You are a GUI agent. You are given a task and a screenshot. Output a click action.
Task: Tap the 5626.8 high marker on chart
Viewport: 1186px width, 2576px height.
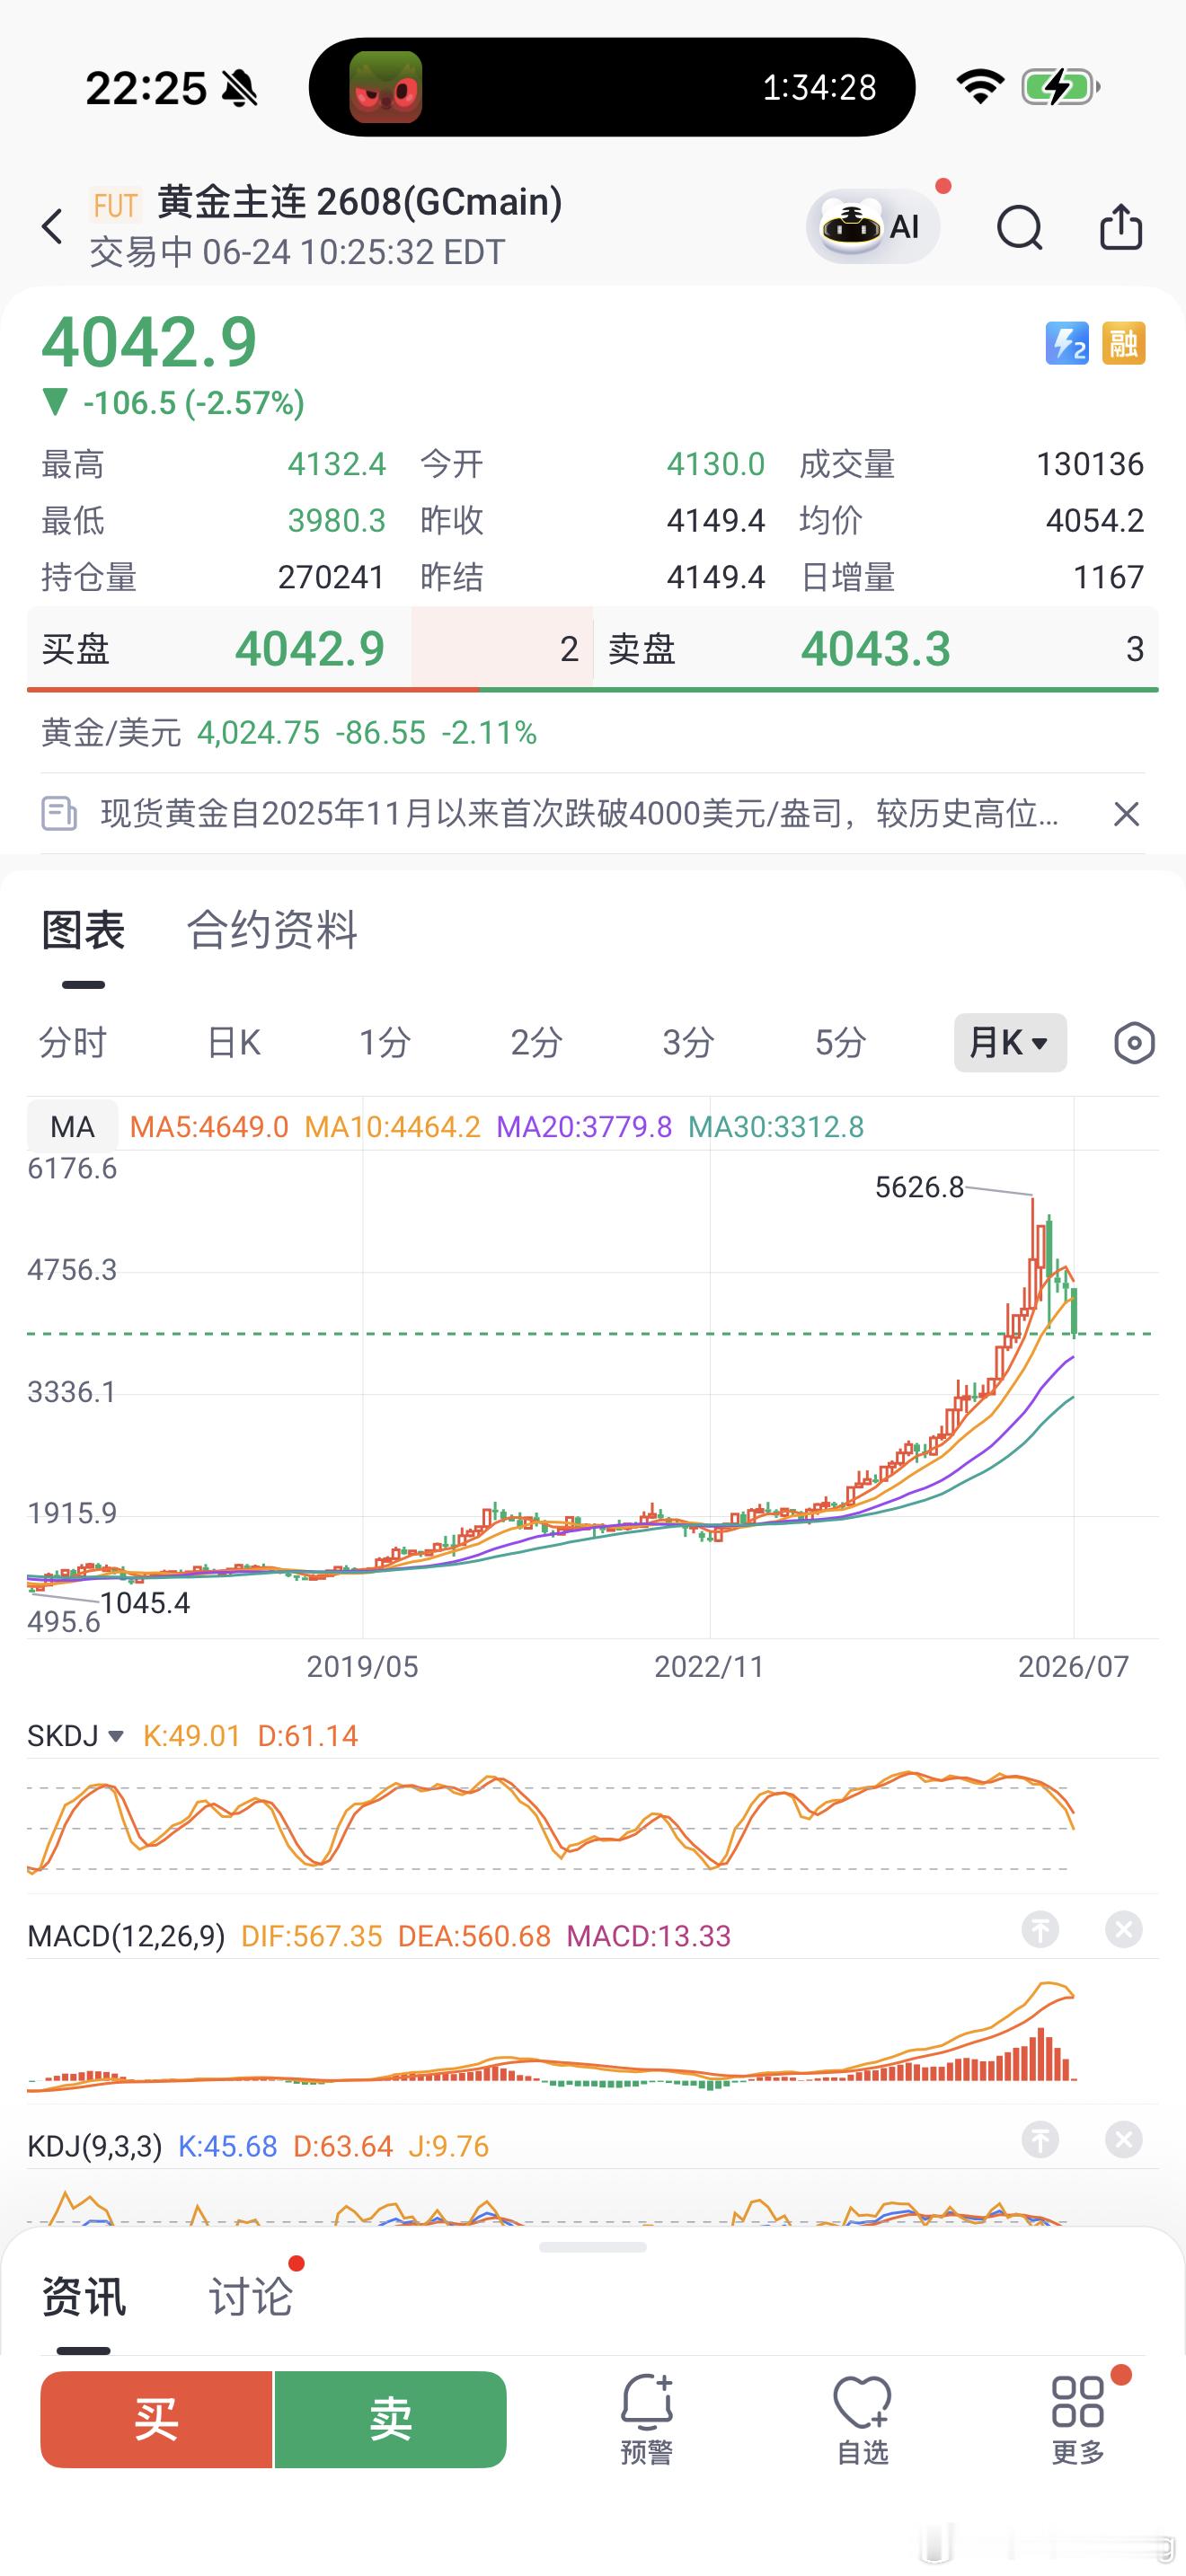pyautogui.click(x=919, y=1187)
